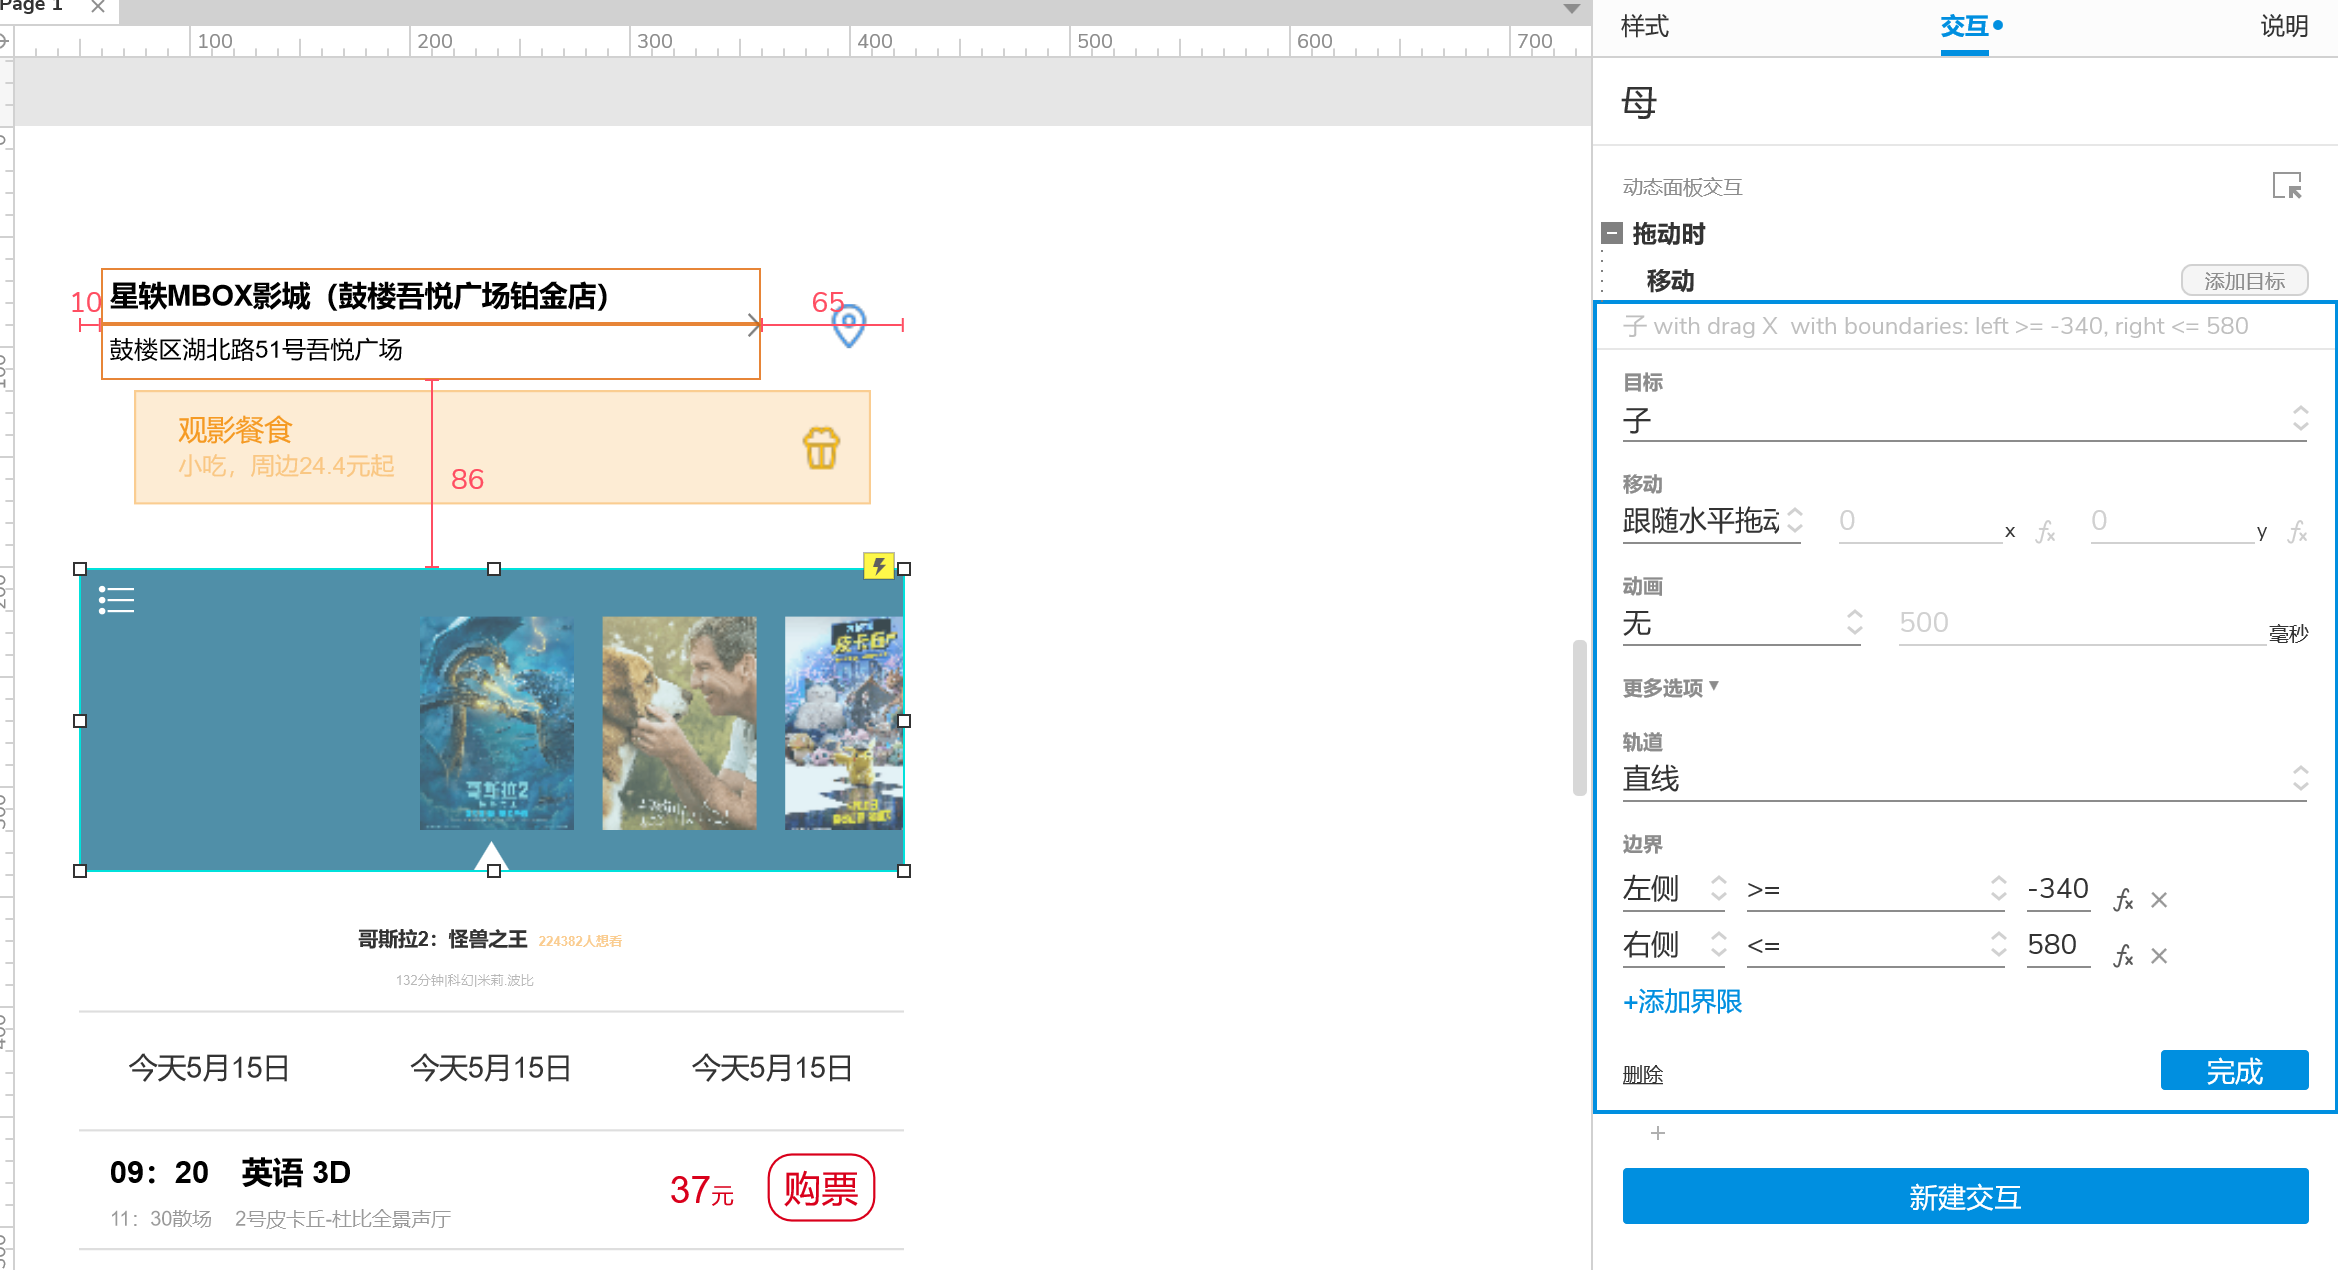This screenshot has width=2338, height=1270.
Task: Click the fx icon for x move value
Action: [2046, 532]
